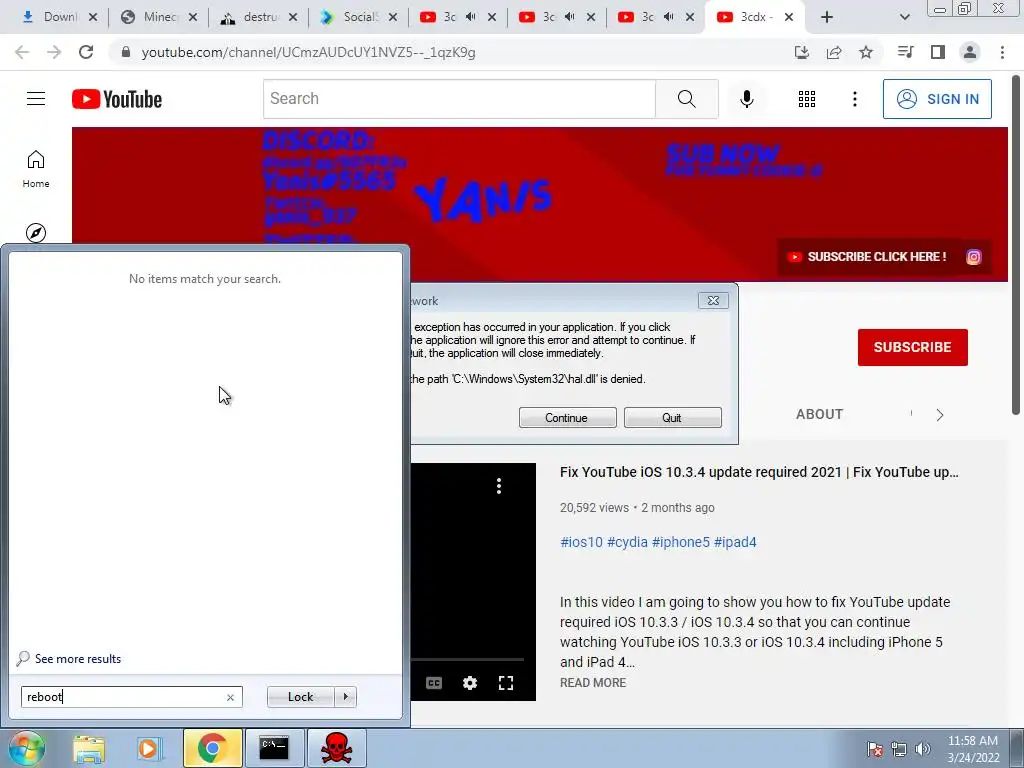Select the active 3cdx YouTube tab

coord(754,17)
